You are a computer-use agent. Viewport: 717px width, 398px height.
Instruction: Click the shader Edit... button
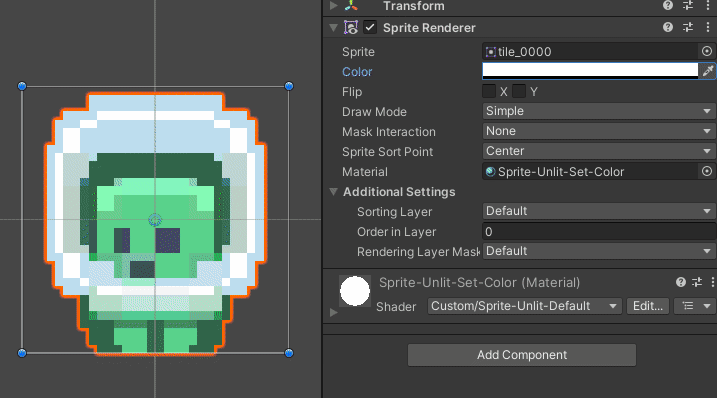point(648,306)
